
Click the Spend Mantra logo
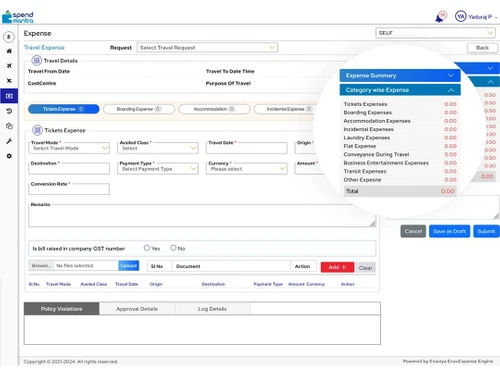click(18, 17)
